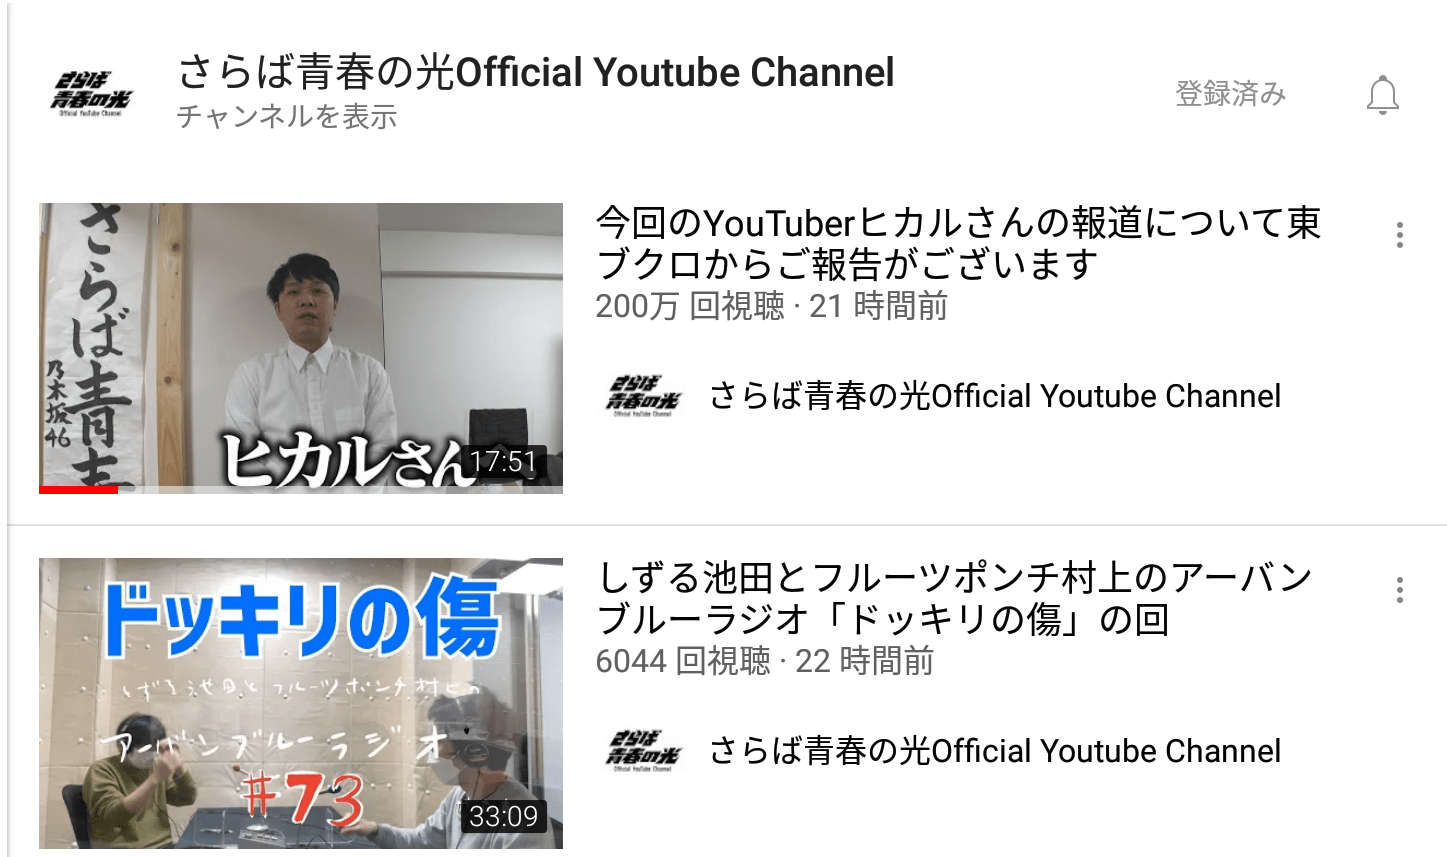Screen dimensions: 1447x857
Task: Open the title 今回のYouTuberヒカルさんの報道について
Action: 958,243
